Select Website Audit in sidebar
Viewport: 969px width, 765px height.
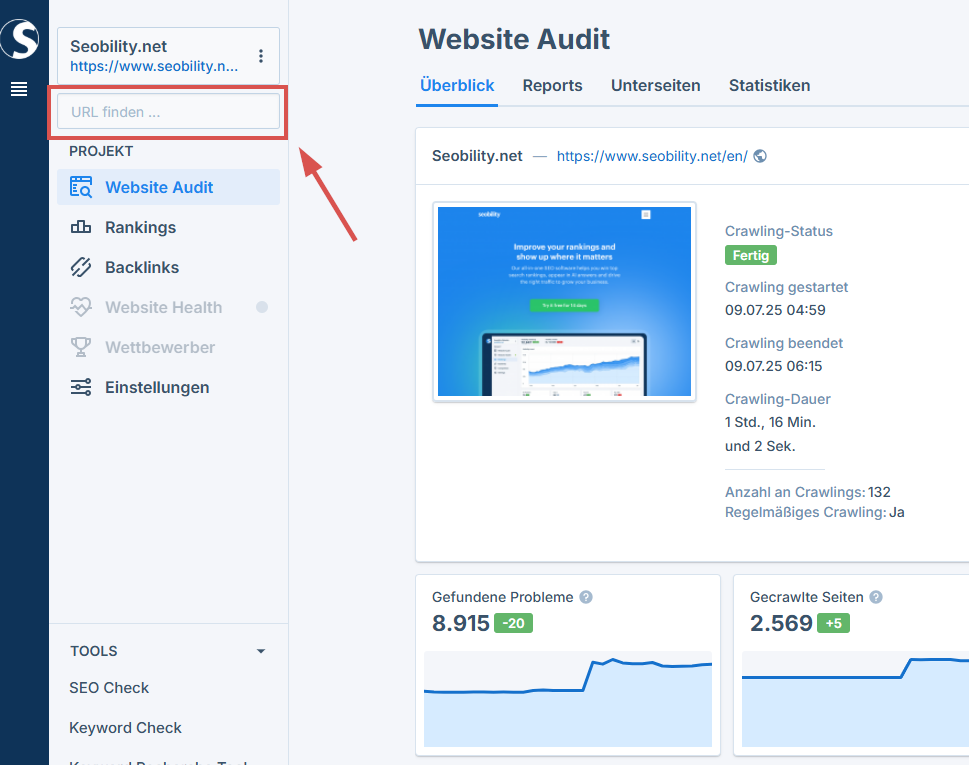point(168,187)
